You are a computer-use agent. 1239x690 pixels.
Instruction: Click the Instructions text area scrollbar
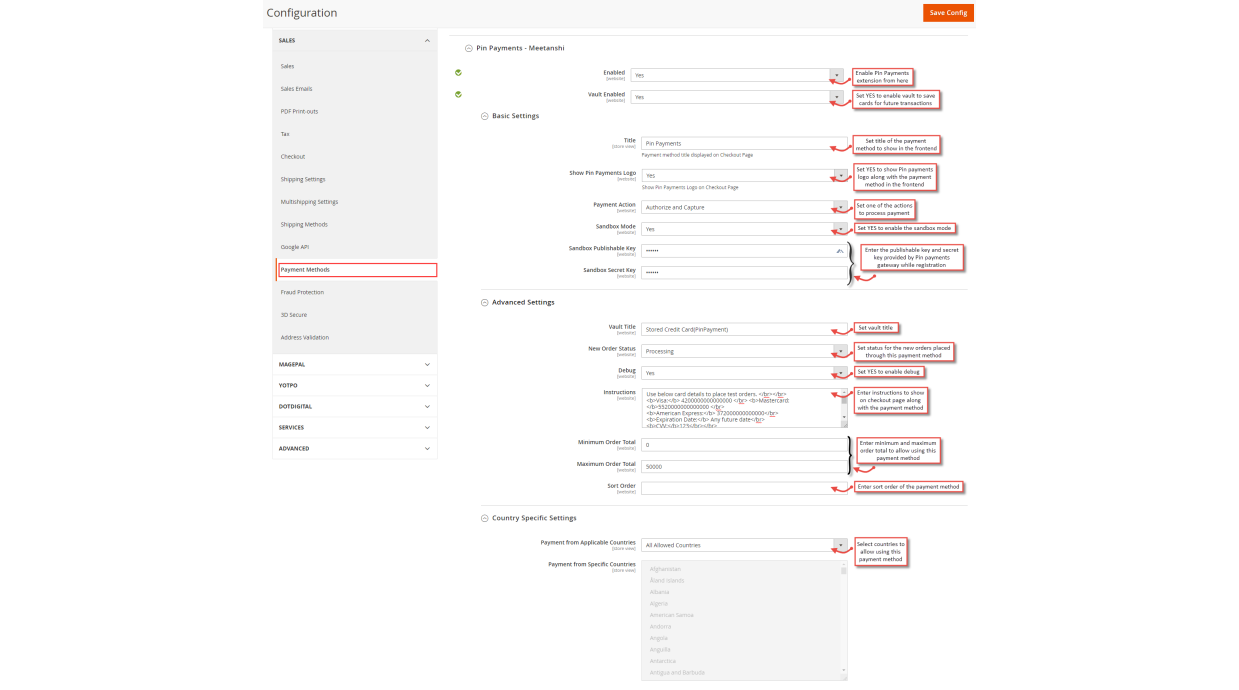click(844, 408)
